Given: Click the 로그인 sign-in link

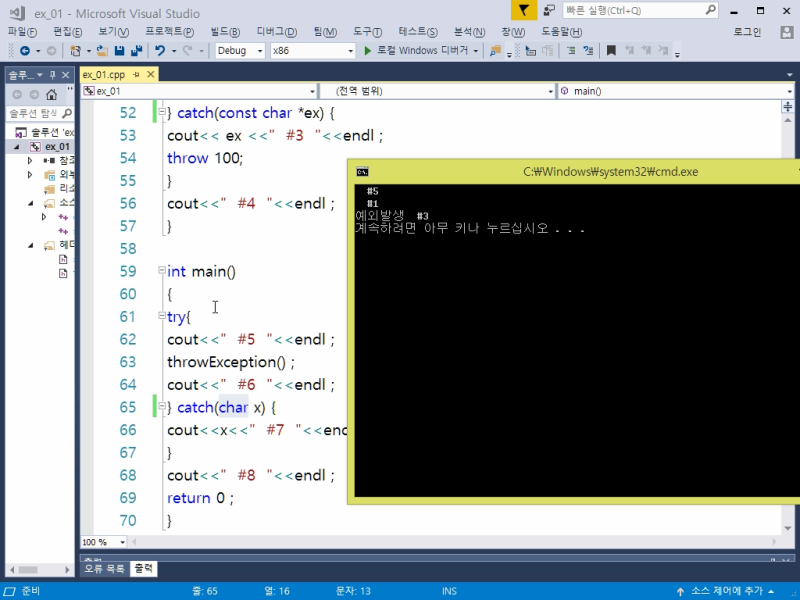Looking at the screenshot, I should pyautogui.click(x=747, y=32).
